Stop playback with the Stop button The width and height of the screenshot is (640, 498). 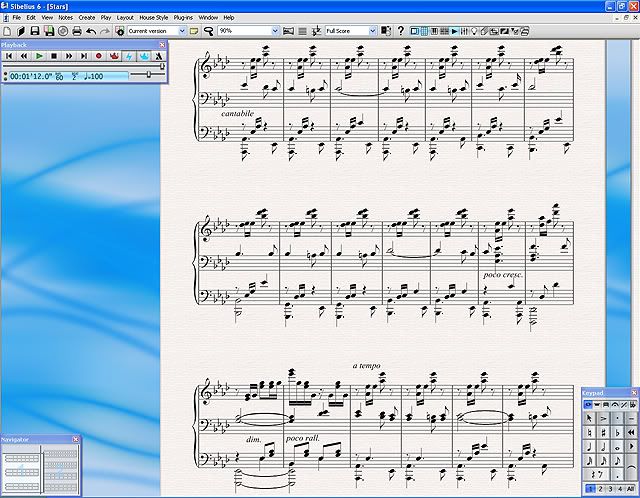54,56
